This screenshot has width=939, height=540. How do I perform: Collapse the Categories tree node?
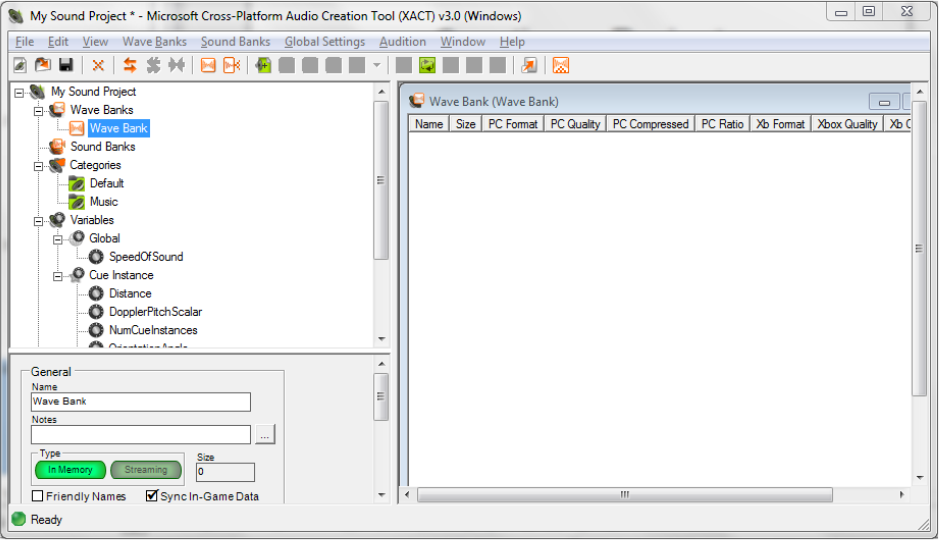(x=39, y=165)
